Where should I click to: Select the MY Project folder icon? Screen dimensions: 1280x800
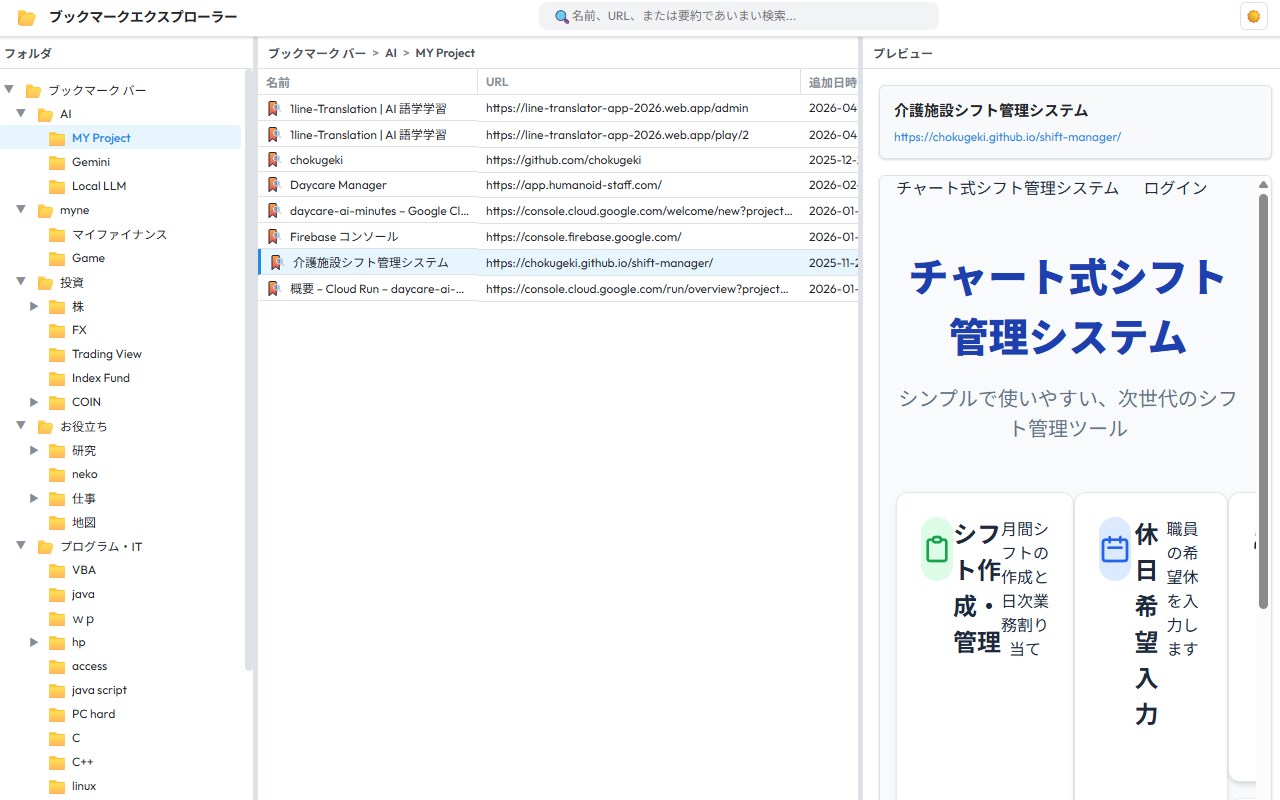click(57, 138)
